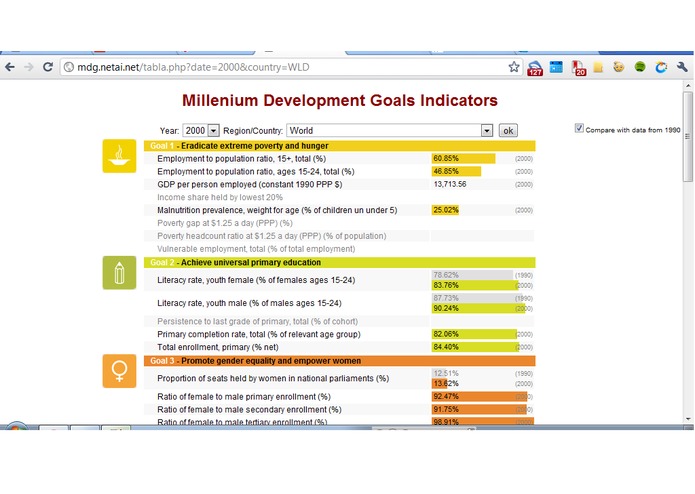This screenshot has height=494, width=695.
Task: Click the 60.85% employment ratio bar
Action: tap(463, 158)
